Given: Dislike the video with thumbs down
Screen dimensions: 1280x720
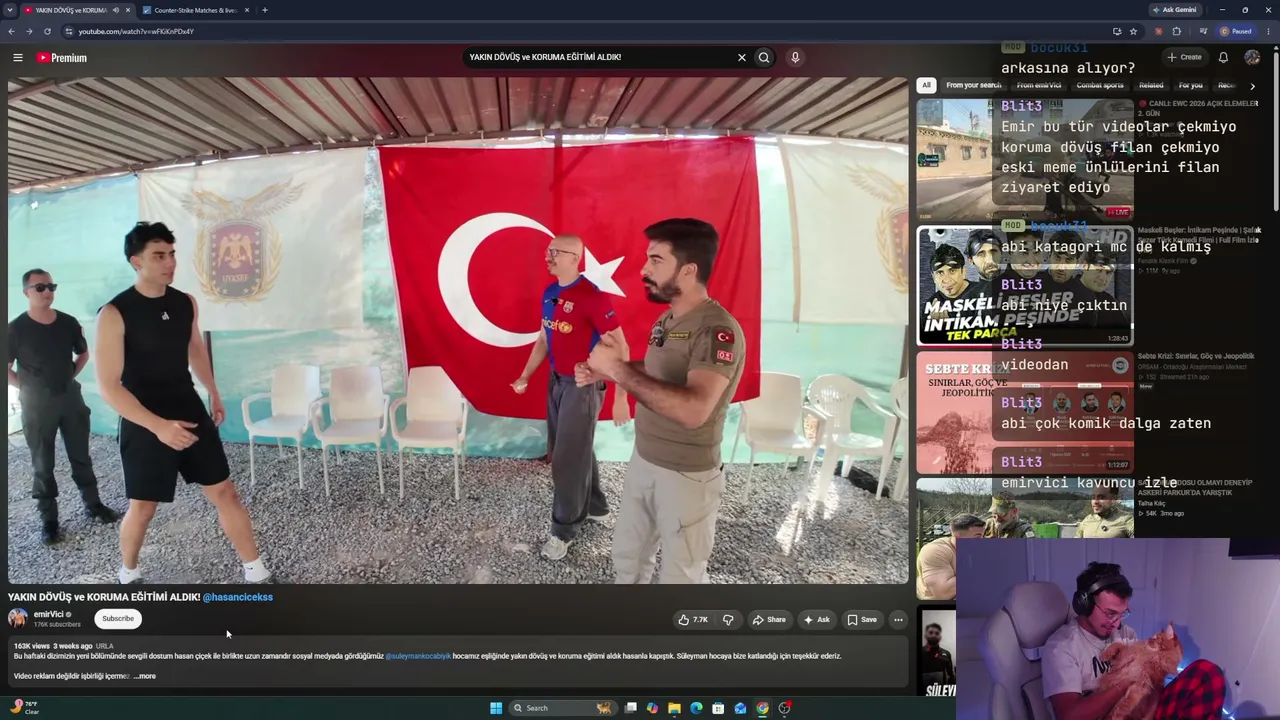Looking at the screenshot, I should tap(728, 620).
